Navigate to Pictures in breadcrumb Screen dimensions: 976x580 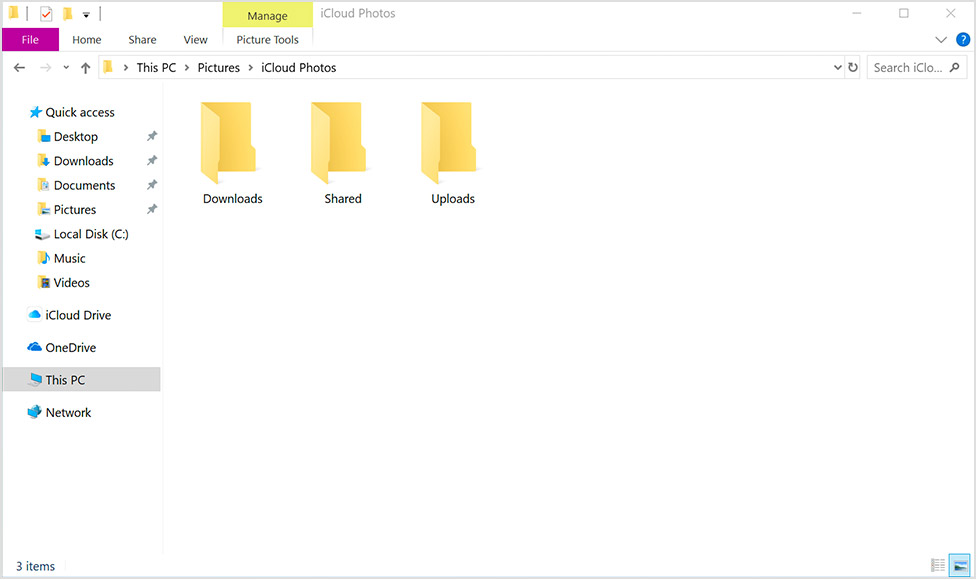[x=218, y=68]
